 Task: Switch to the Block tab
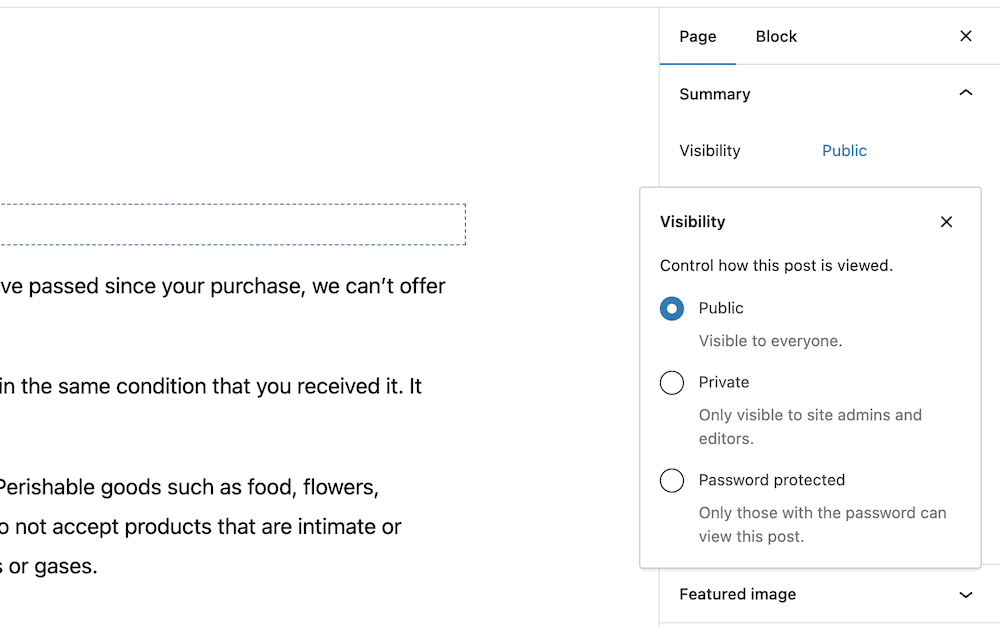[x=776, y=36]
